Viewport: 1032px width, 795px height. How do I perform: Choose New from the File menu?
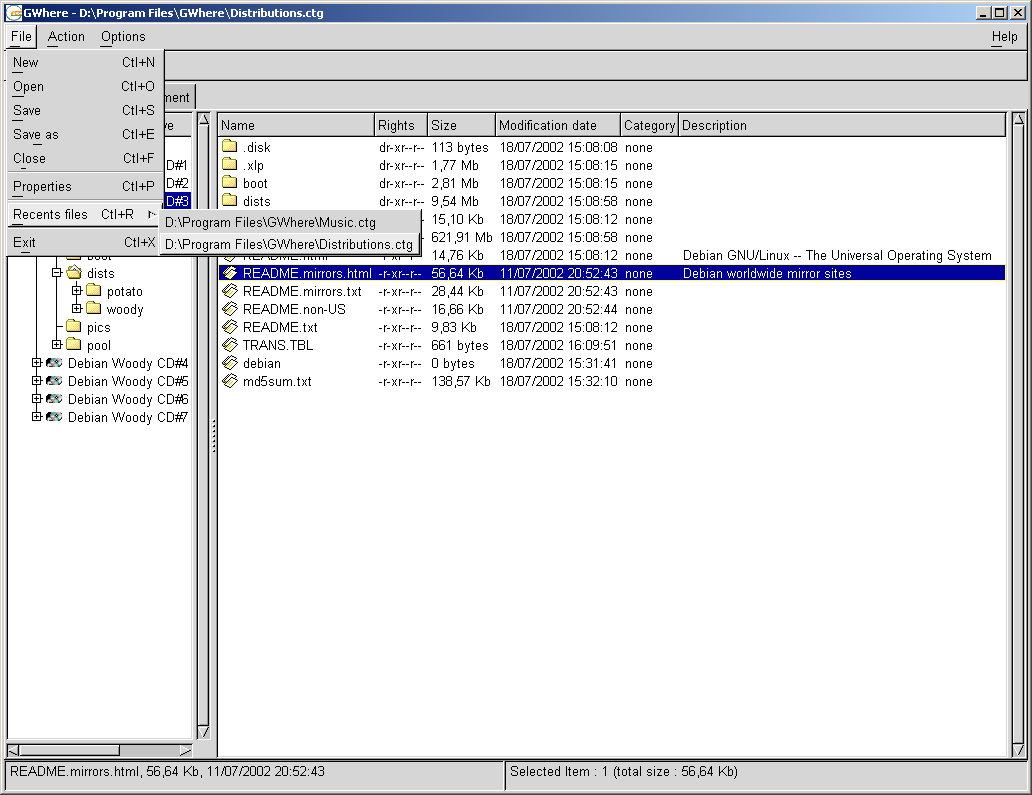[x=84, y=63]
